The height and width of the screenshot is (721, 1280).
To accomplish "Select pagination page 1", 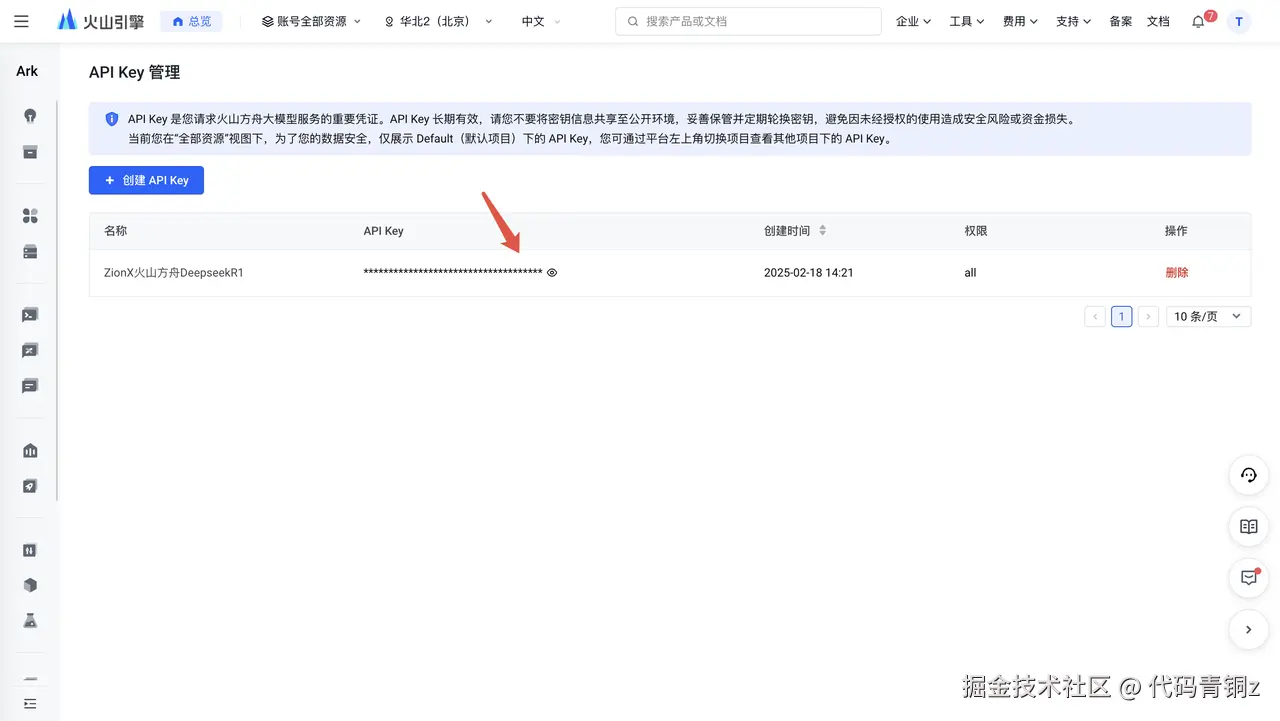I will 1122,317.
